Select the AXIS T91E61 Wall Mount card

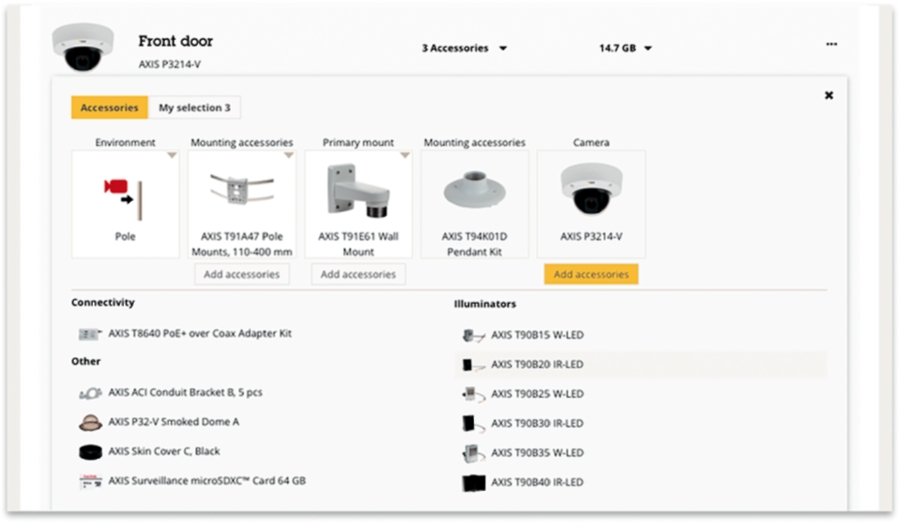[358, 204]
